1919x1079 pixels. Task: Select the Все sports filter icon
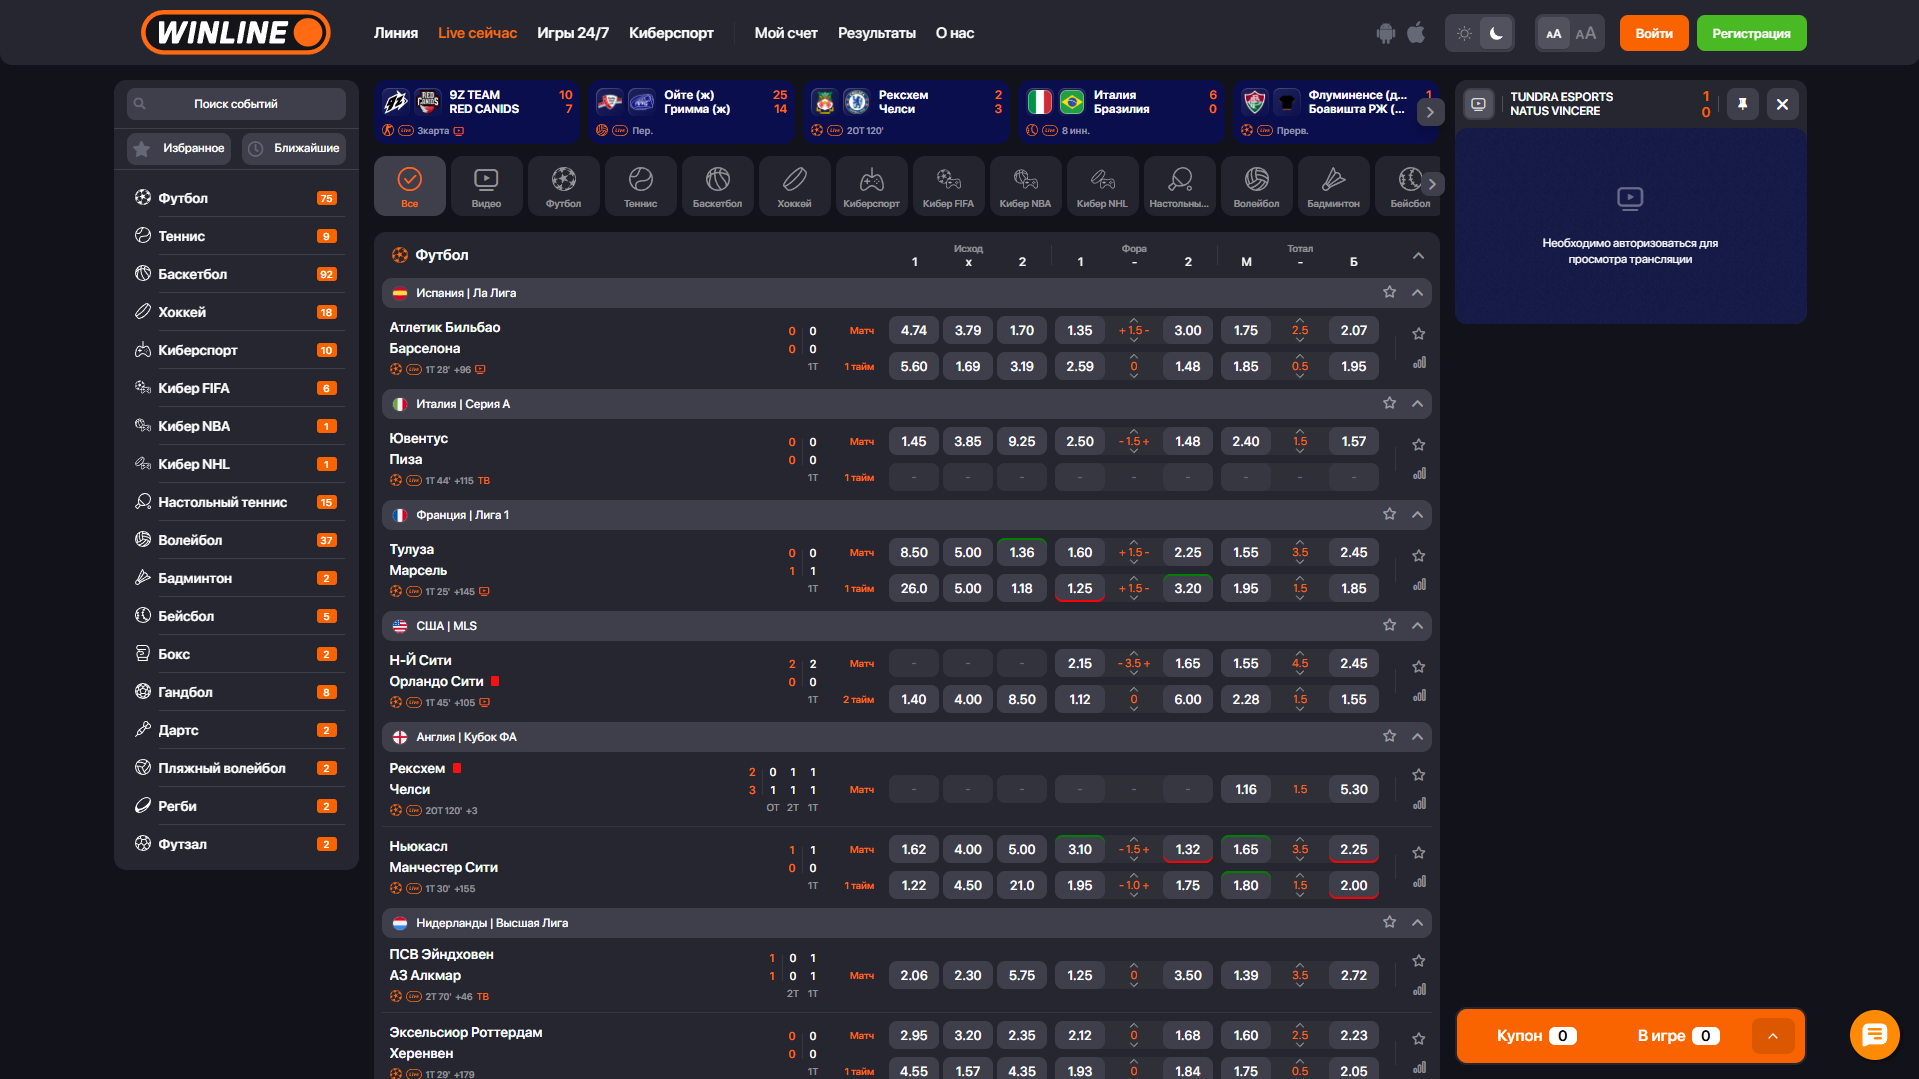pos(410,186)
